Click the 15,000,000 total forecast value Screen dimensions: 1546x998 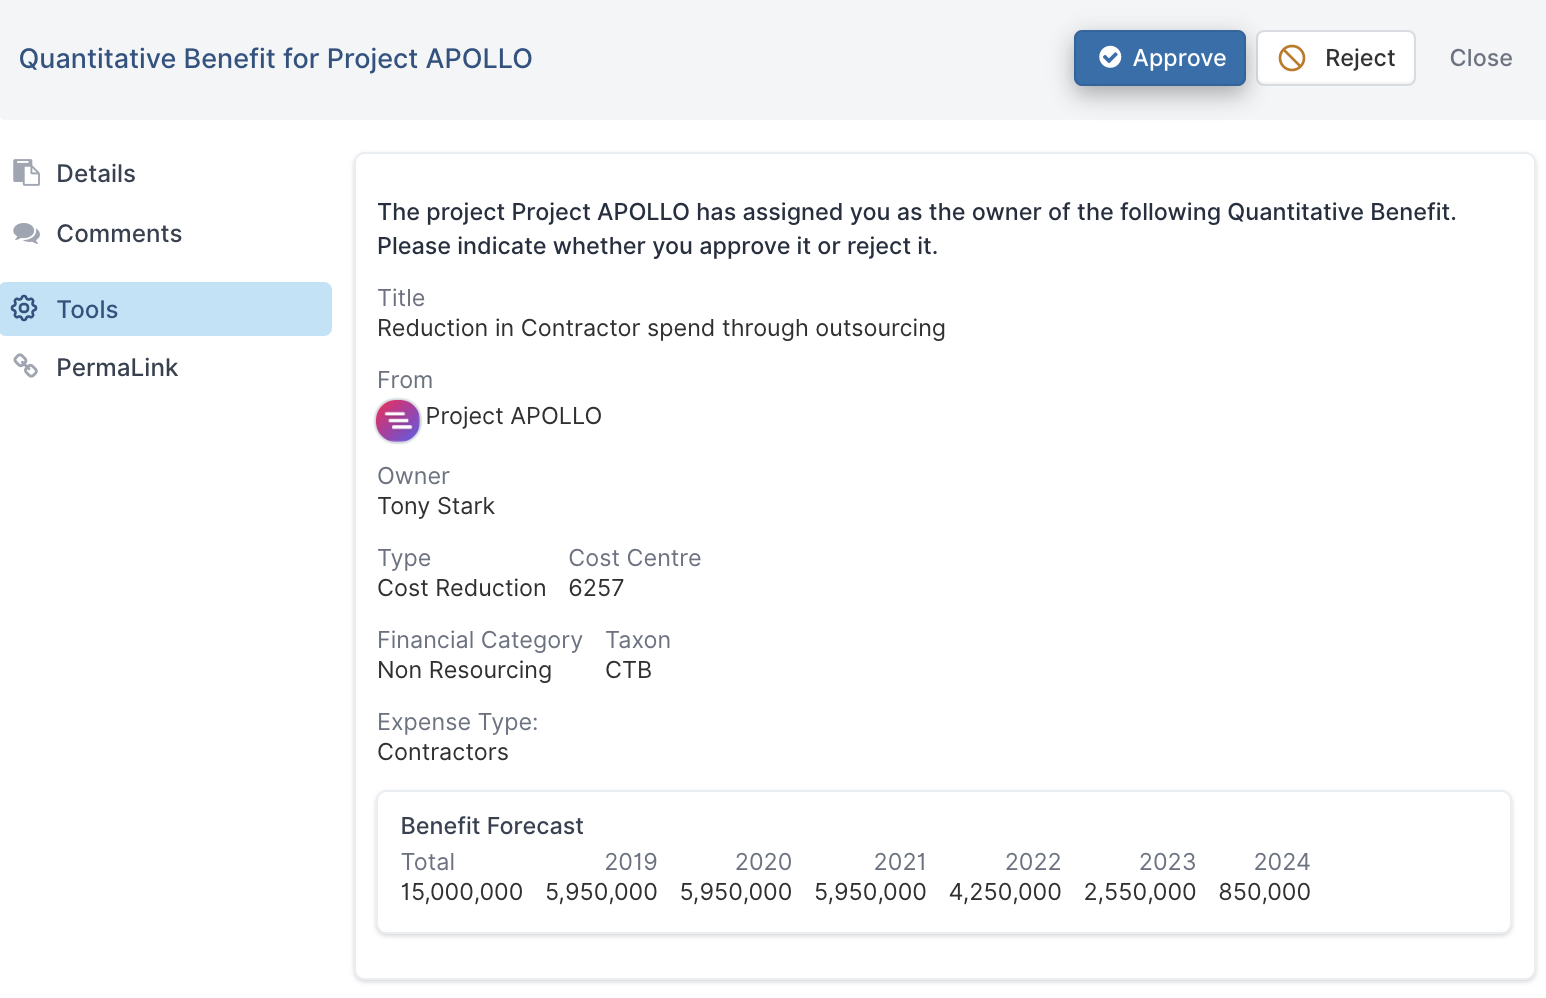[x=462, y=892]
